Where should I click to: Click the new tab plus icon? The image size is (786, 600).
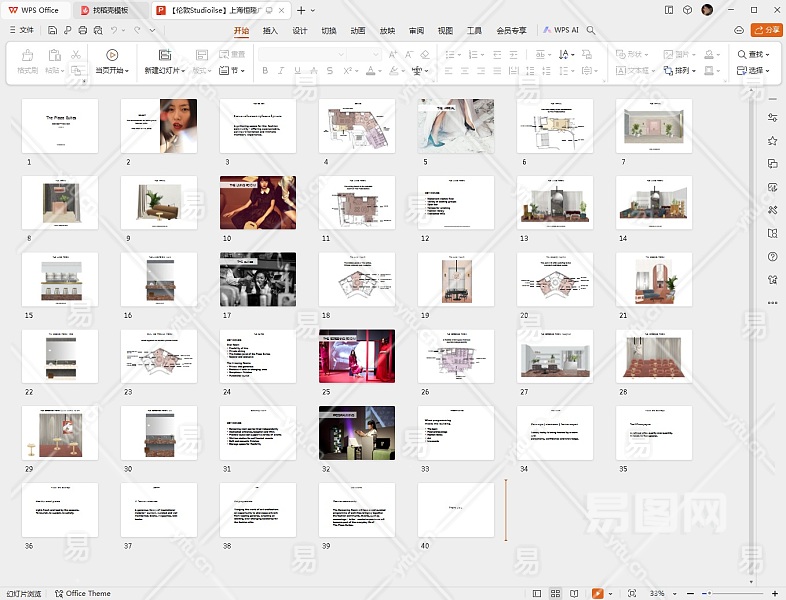point(300,10)
